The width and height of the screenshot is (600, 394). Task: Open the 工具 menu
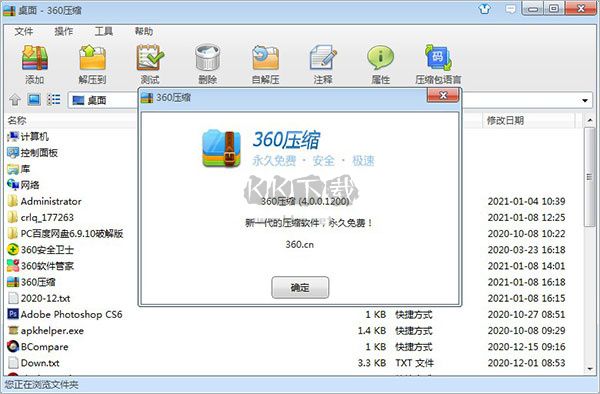pyautogui.click(x=104, y=31)
